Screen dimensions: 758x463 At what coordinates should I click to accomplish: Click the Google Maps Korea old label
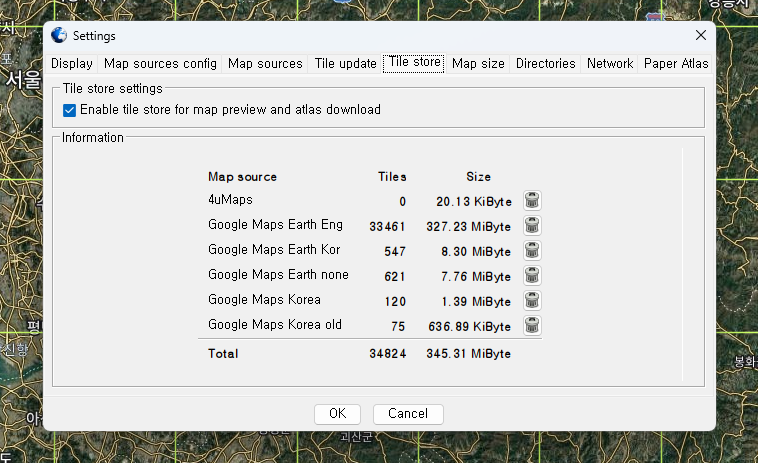click(x=275, y=324)
